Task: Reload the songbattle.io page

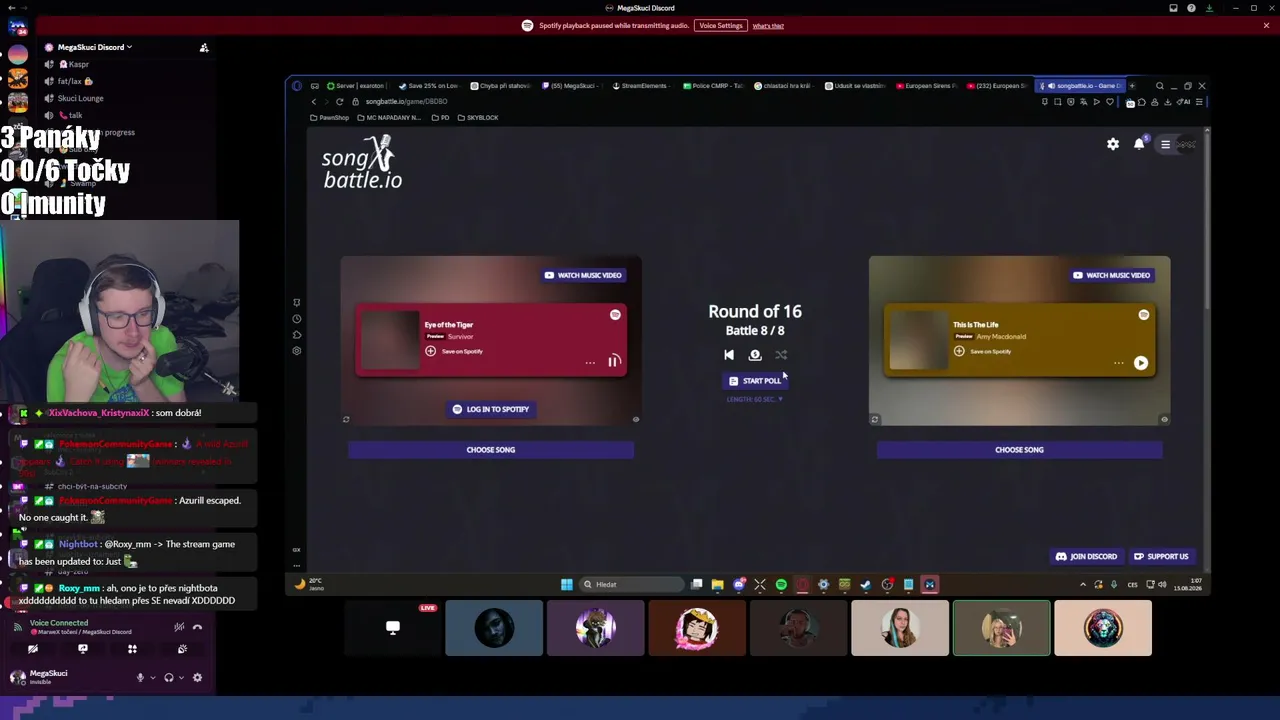Action: pyautogui.click(x=340, y=102)
